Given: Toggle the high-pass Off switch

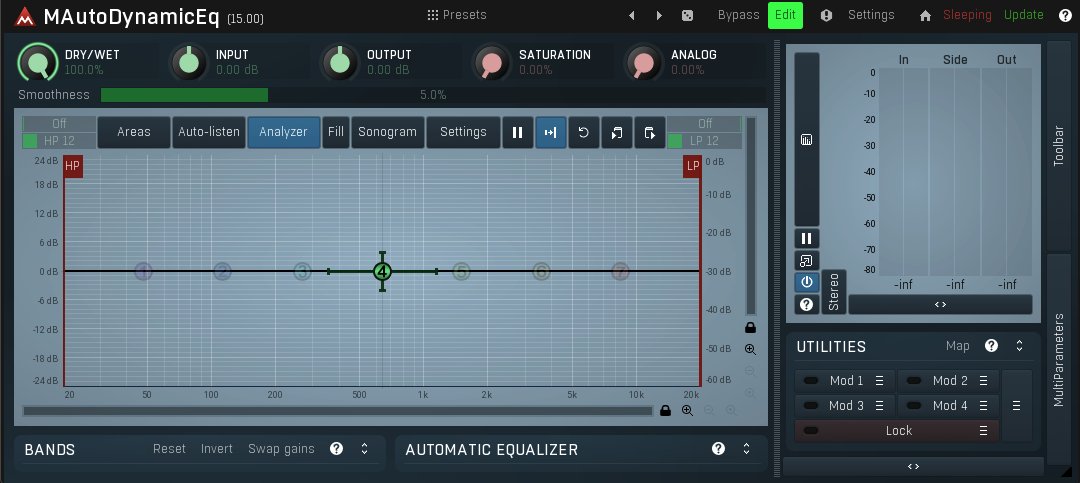Looking at the screenshot, I should tap(59, 124).
